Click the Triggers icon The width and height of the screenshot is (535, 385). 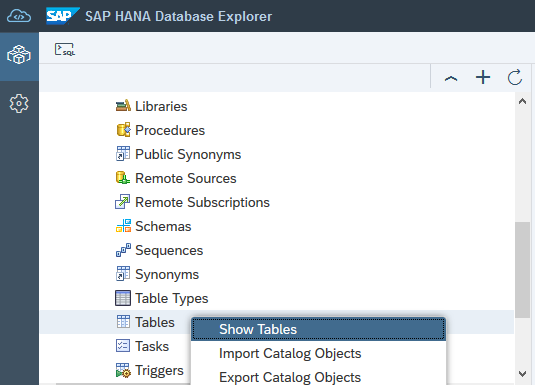click(x=123, y=370)
